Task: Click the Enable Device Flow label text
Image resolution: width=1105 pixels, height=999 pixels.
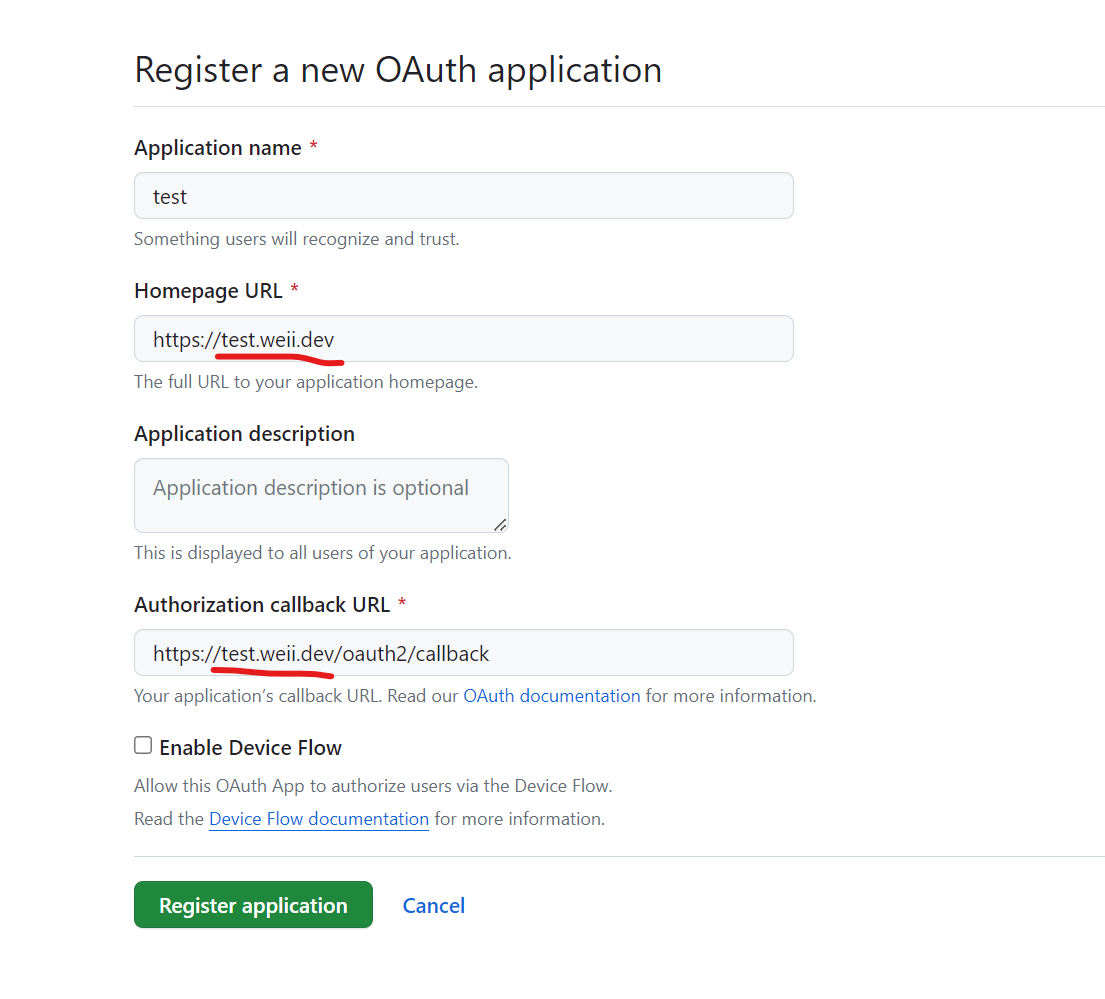Action: (250, 747)
